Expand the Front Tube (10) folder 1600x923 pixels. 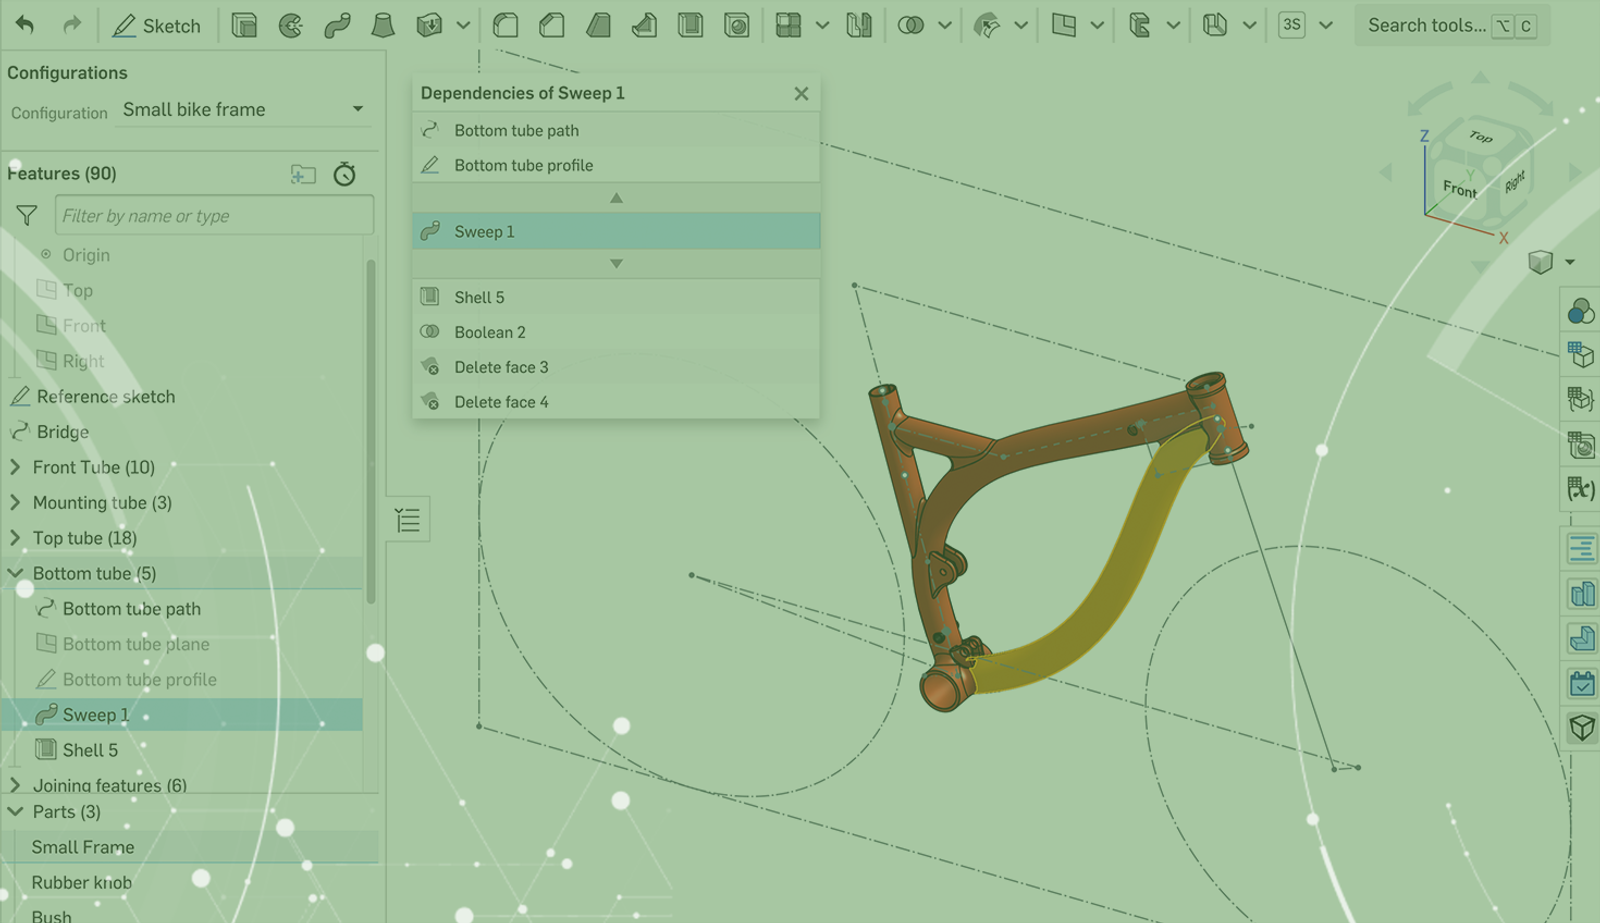(15, 467)
